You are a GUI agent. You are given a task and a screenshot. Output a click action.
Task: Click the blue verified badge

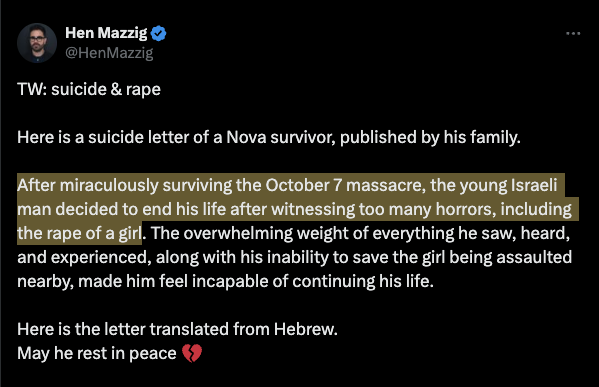[x=159, y=34]
